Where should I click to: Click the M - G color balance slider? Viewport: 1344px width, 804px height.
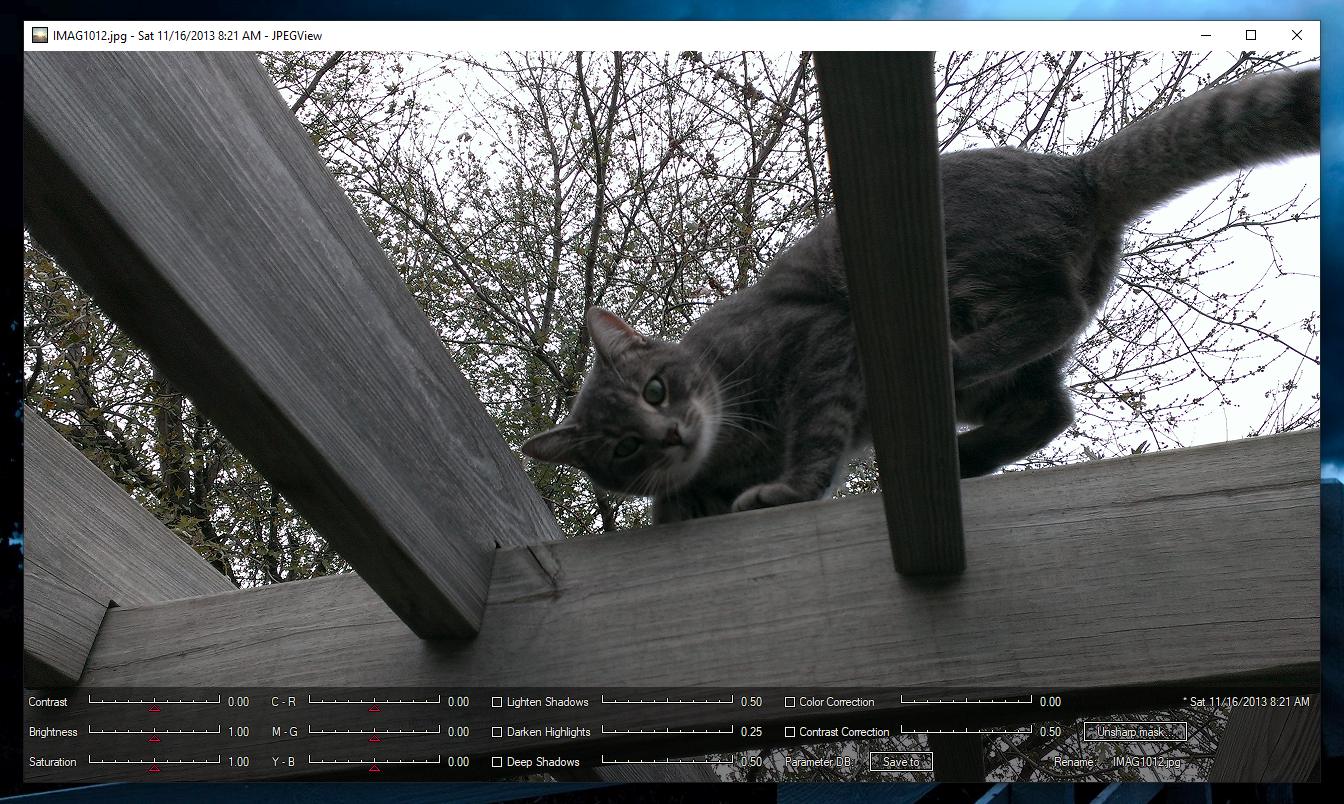point(374,732)
